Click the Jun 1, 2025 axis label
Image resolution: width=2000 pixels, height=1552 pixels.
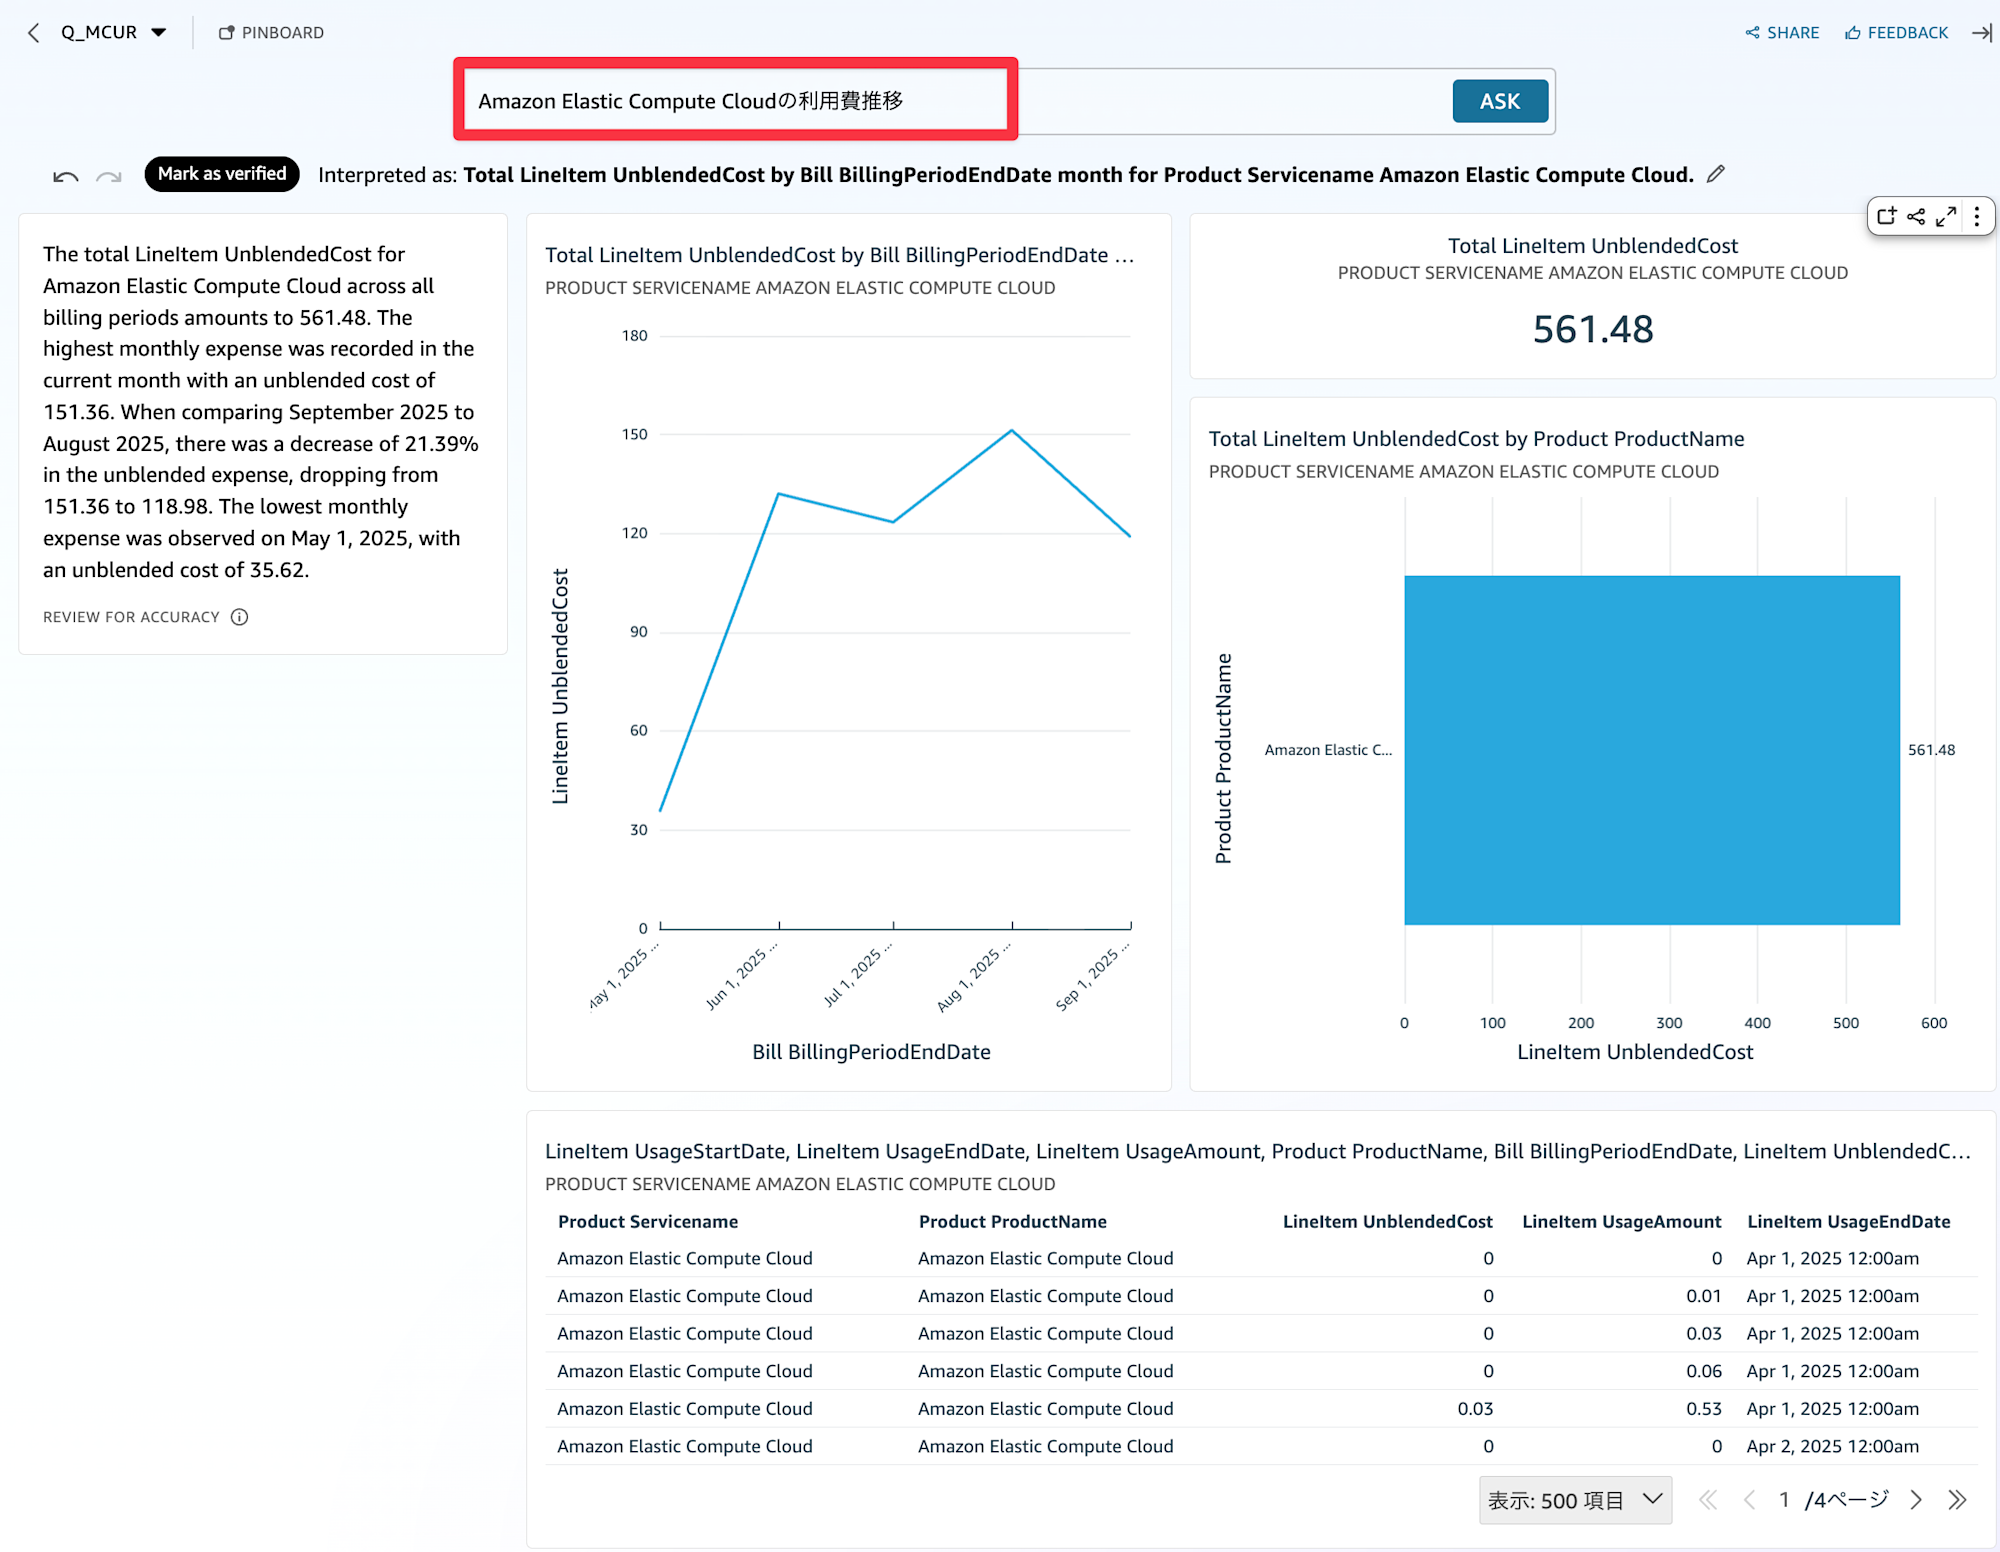click(x=741, y=977)
